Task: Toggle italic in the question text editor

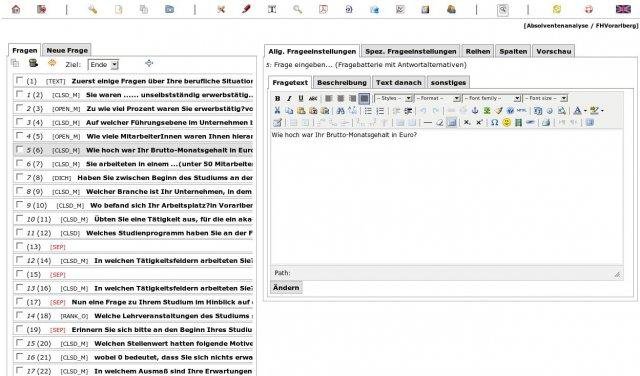Action: coord(289,98)
